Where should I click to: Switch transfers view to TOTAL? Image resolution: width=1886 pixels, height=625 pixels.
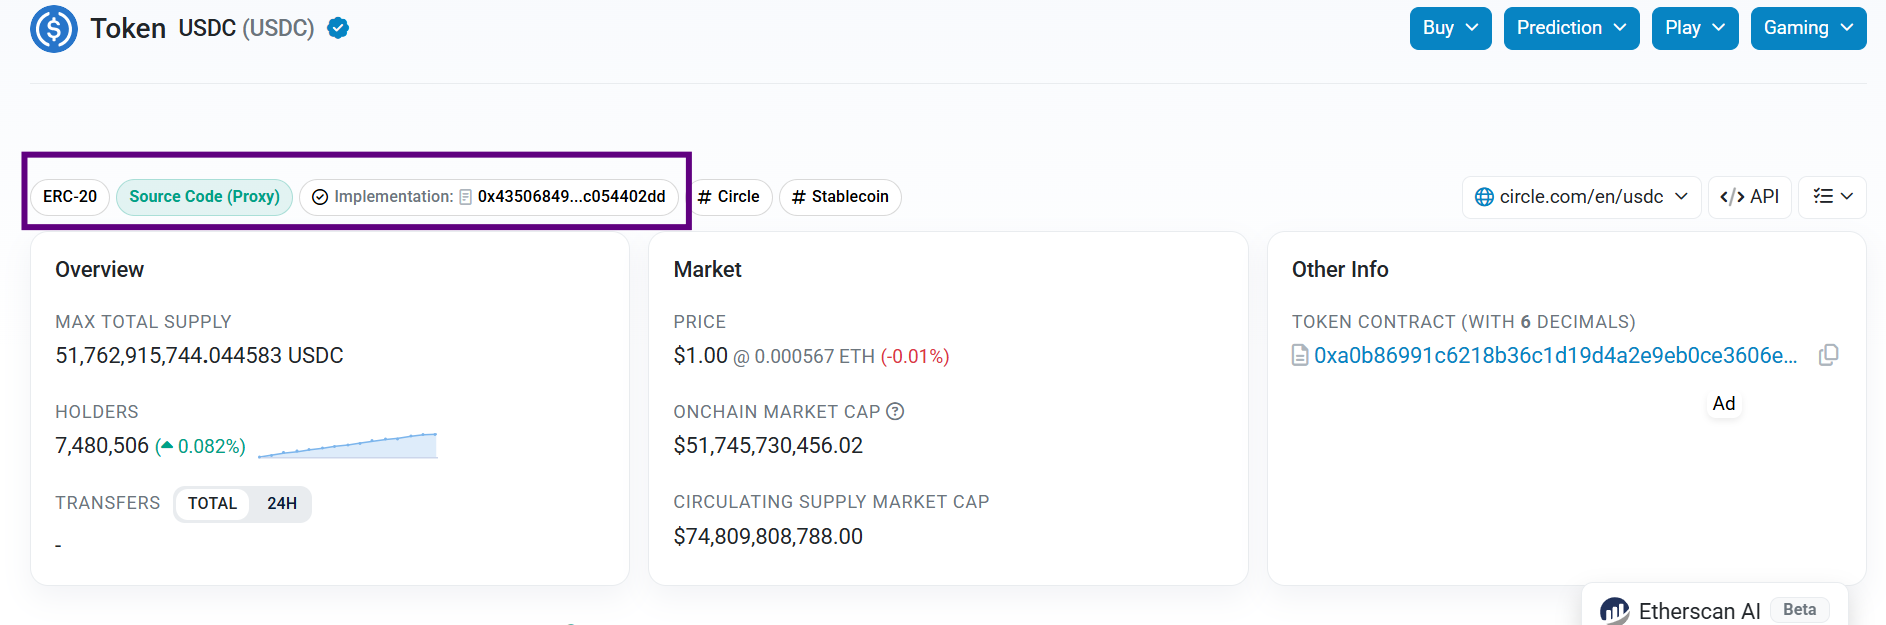[213, 504]
